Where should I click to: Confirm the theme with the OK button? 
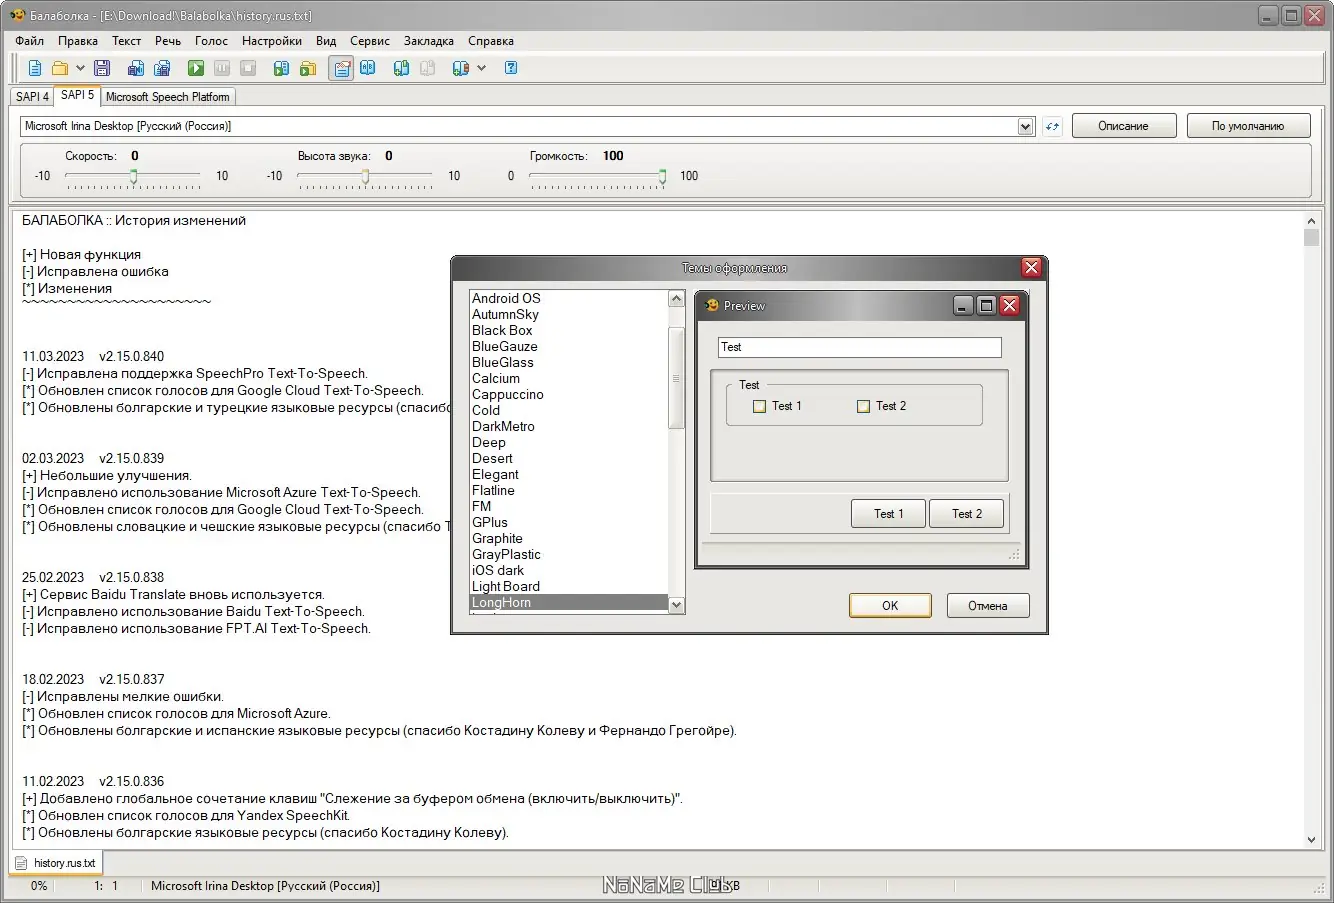(x=890, y=606)
